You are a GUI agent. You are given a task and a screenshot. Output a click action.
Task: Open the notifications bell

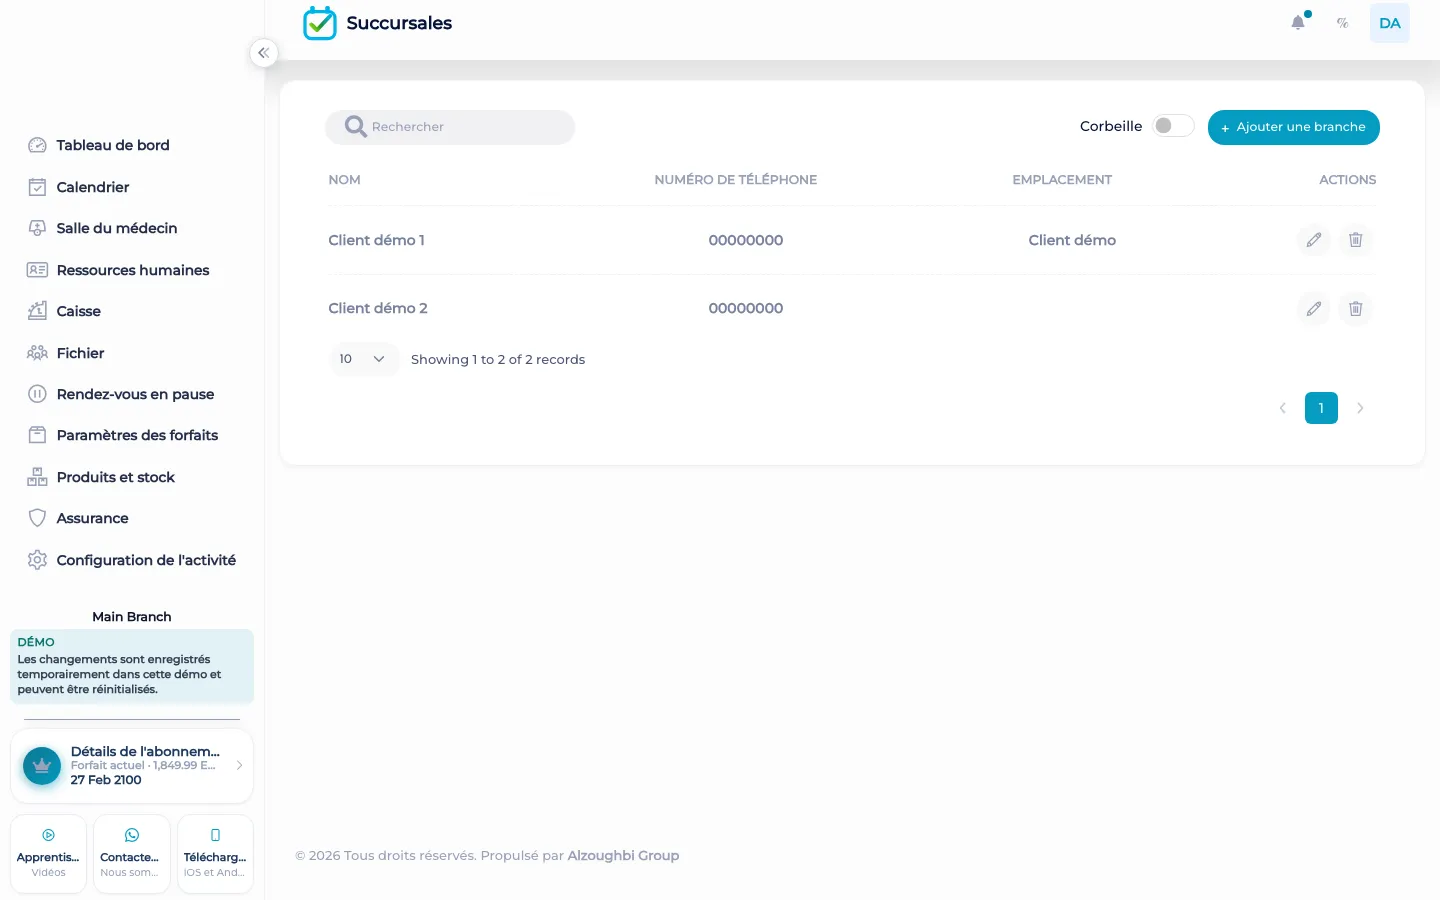[x=1298, y=22]
